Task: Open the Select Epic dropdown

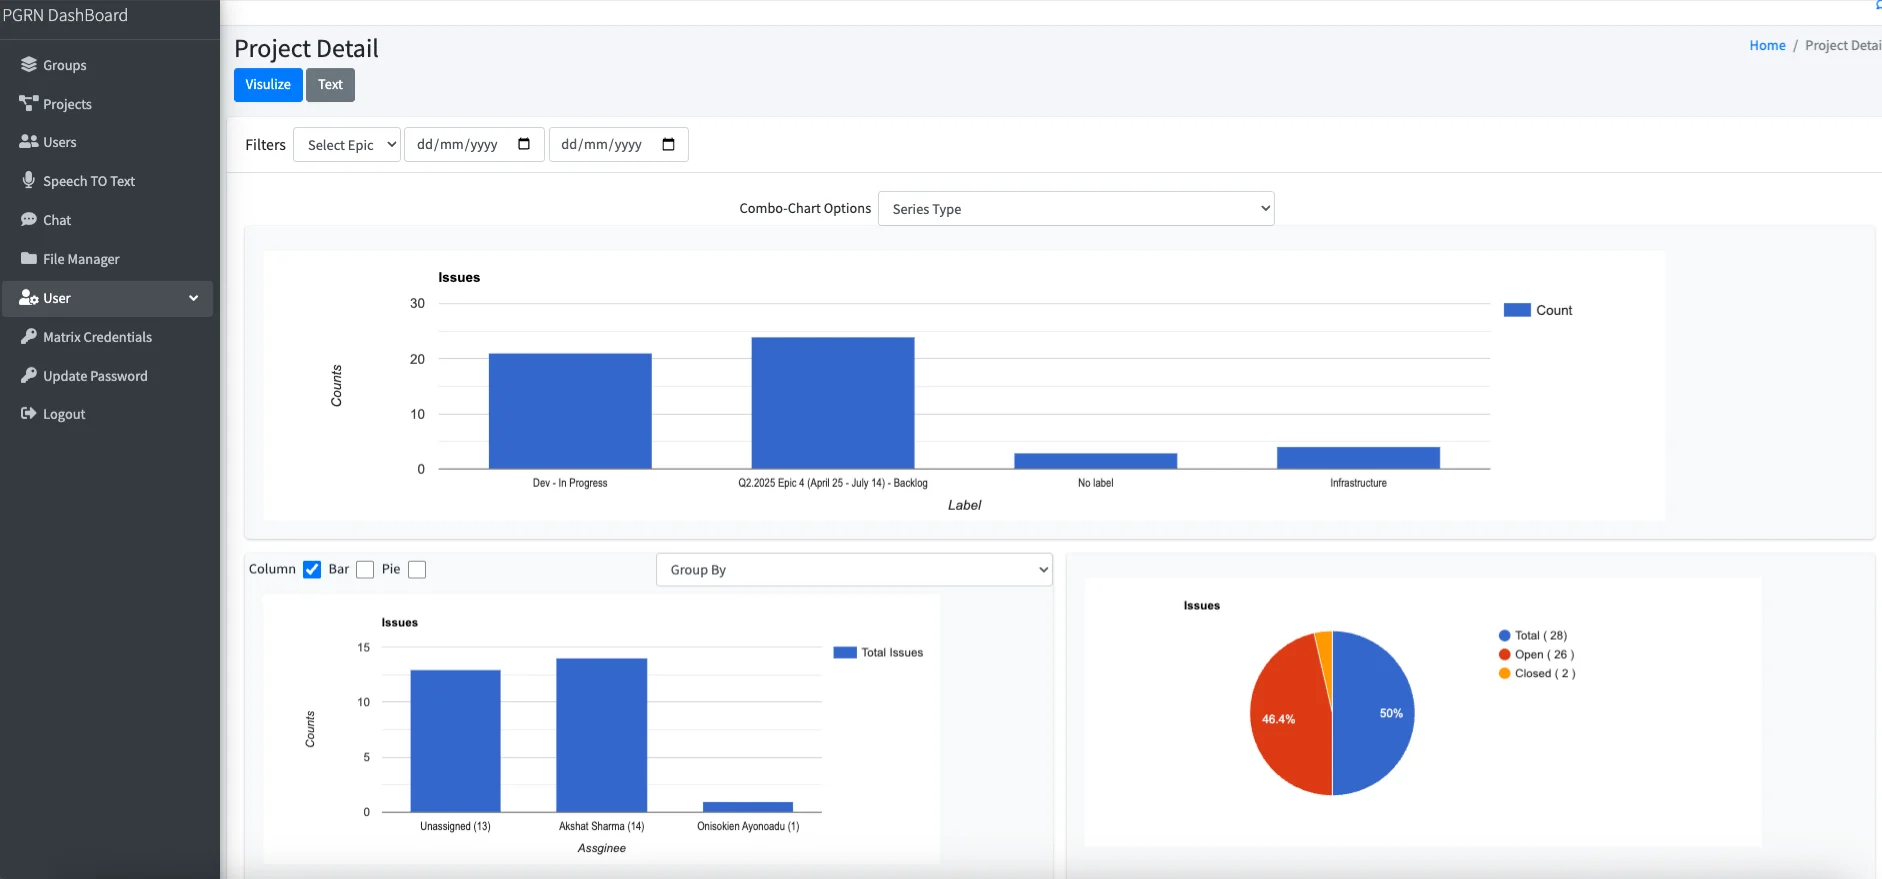Action: click(x=347, y=145)
